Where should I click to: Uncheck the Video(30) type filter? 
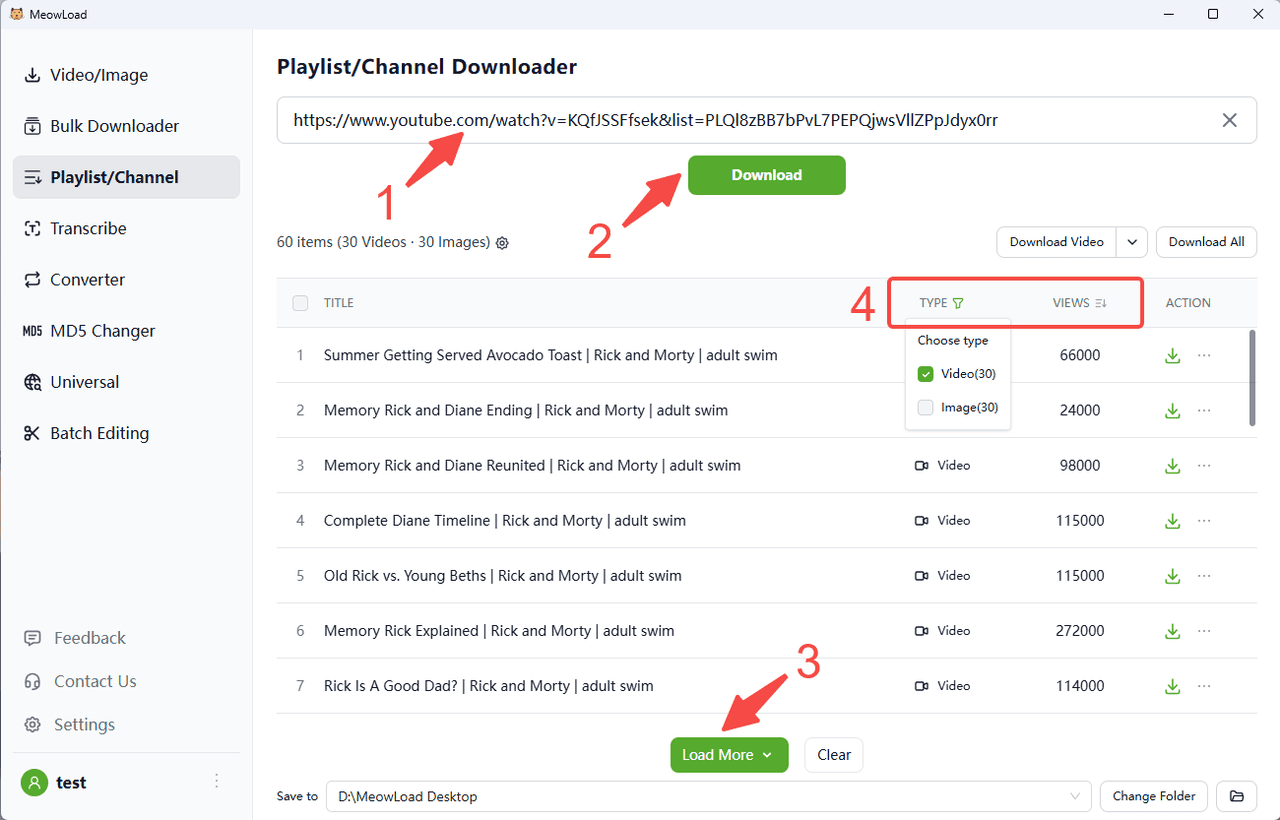click(925, 374)
